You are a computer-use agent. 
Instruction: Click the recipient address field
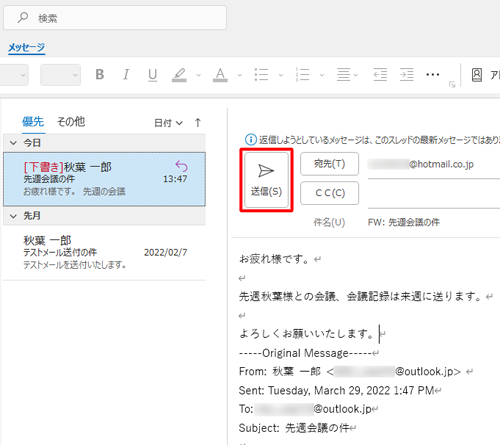tap(433, 165)
